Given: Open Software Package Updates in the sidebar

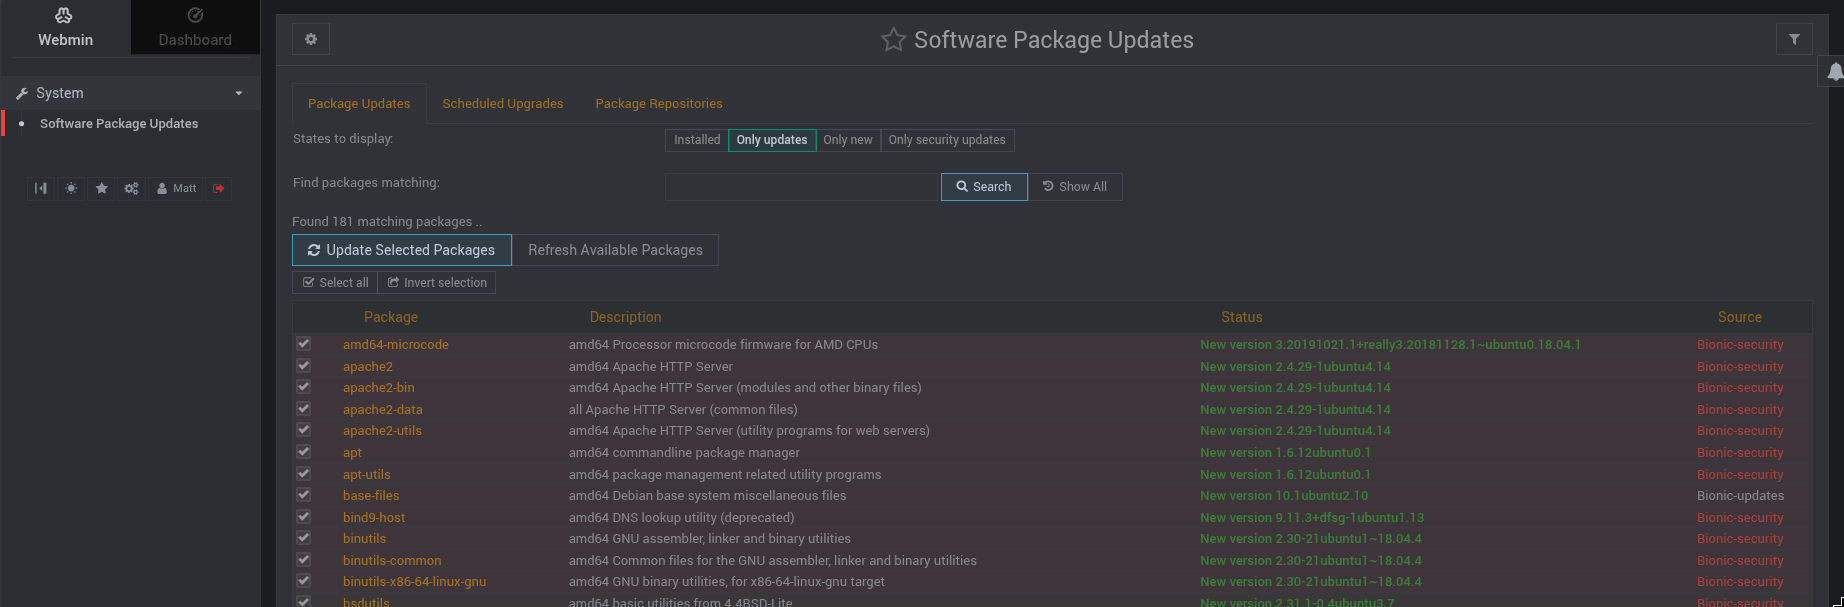Looking at the screenshot, I should click(x=119, y=124).
